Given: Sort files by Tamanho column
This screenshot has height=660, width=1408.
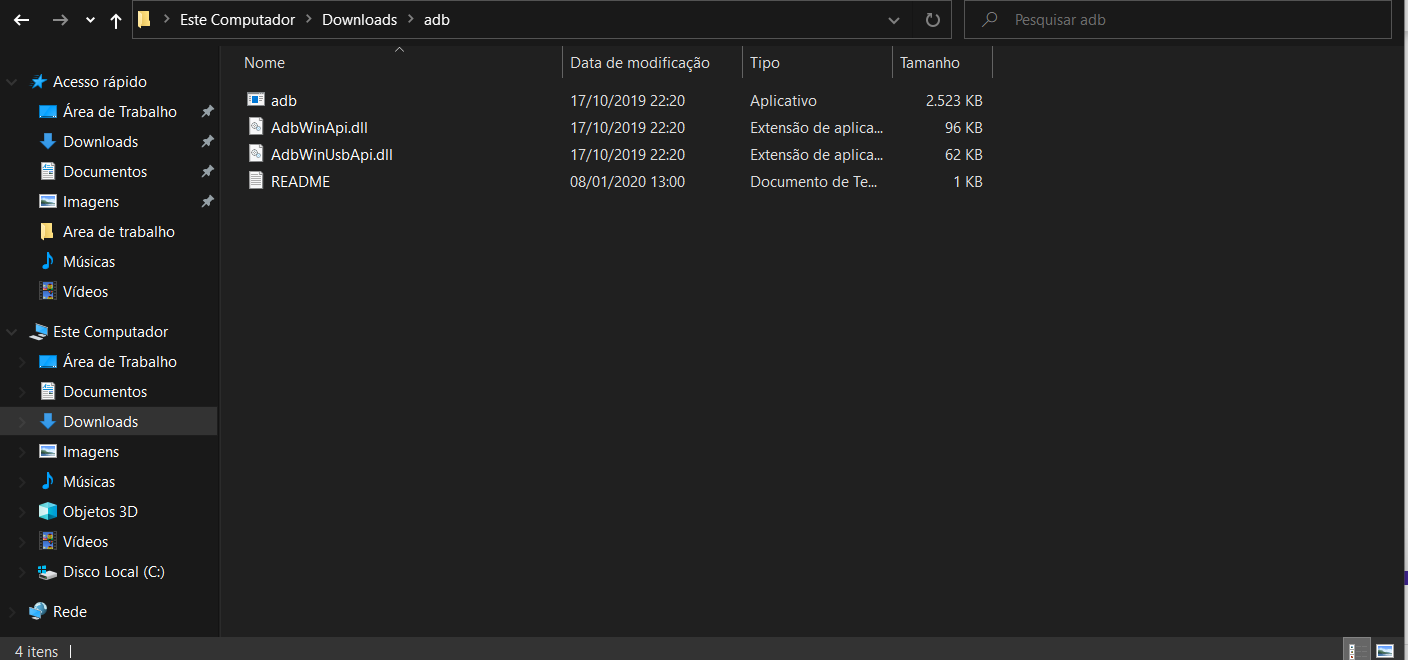Looking at the screenshot, I should pos(930,63).
